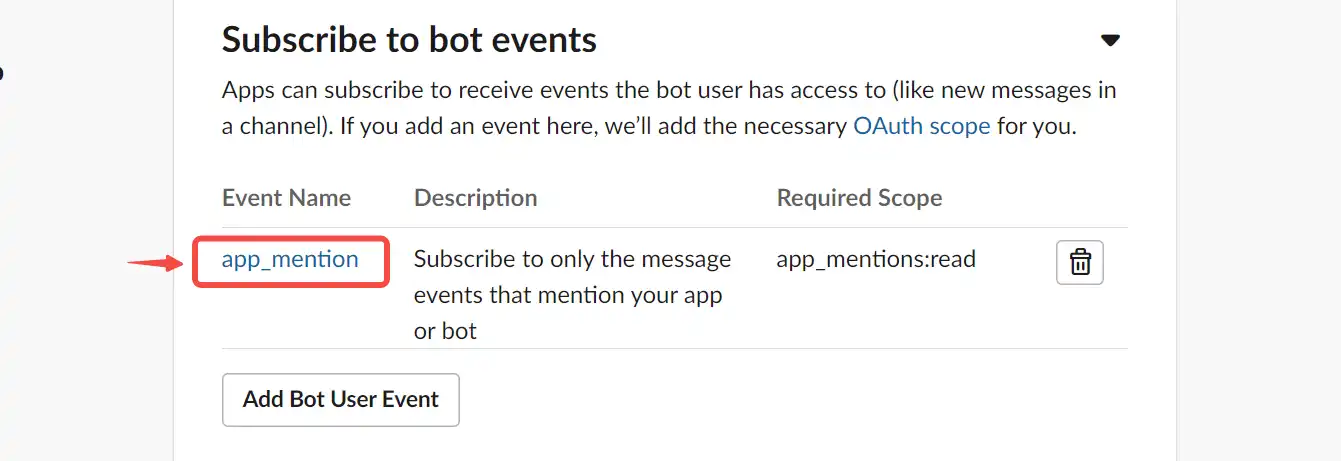The image size is (1341, 461).
Task: Click the app_mention description text
Action: [x=573, y=295]
